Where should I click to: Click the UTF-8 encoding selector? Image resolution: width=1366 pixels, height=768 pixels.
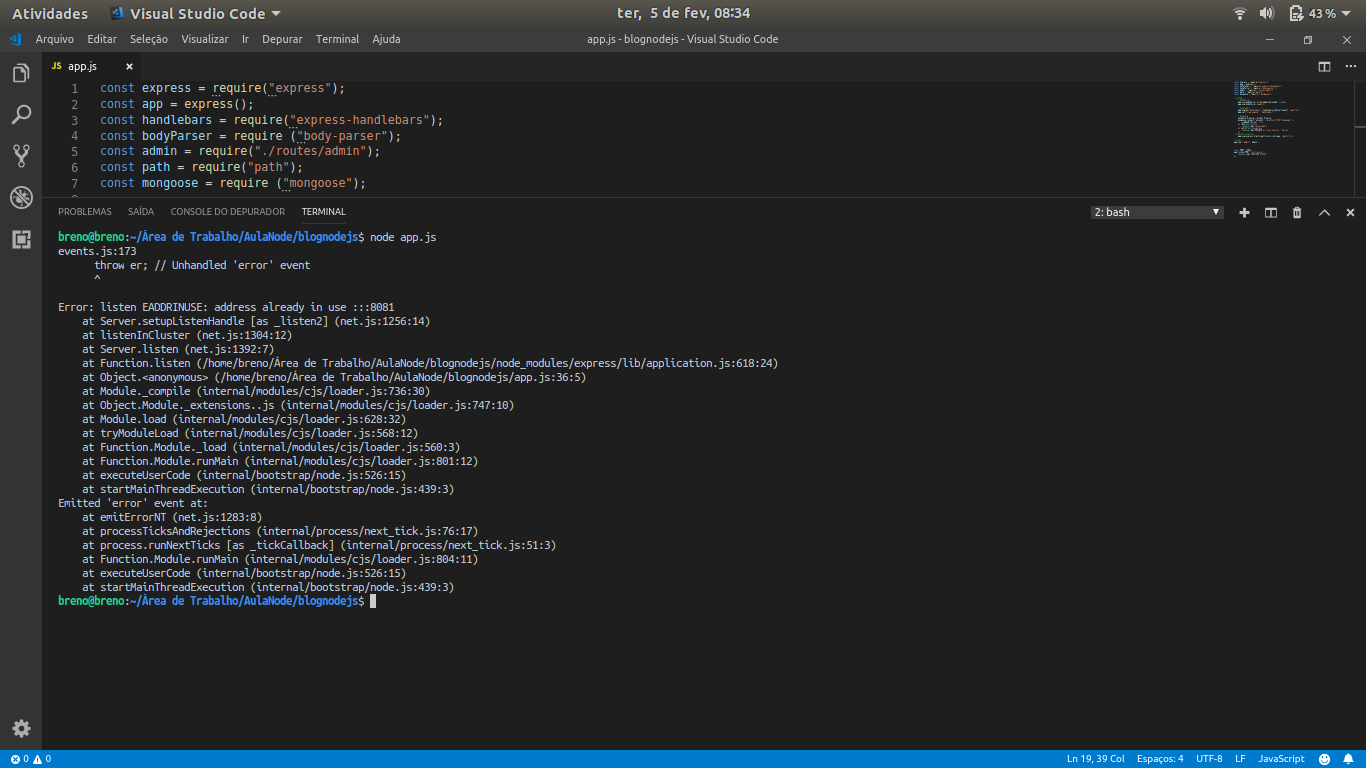(1209, 759)
